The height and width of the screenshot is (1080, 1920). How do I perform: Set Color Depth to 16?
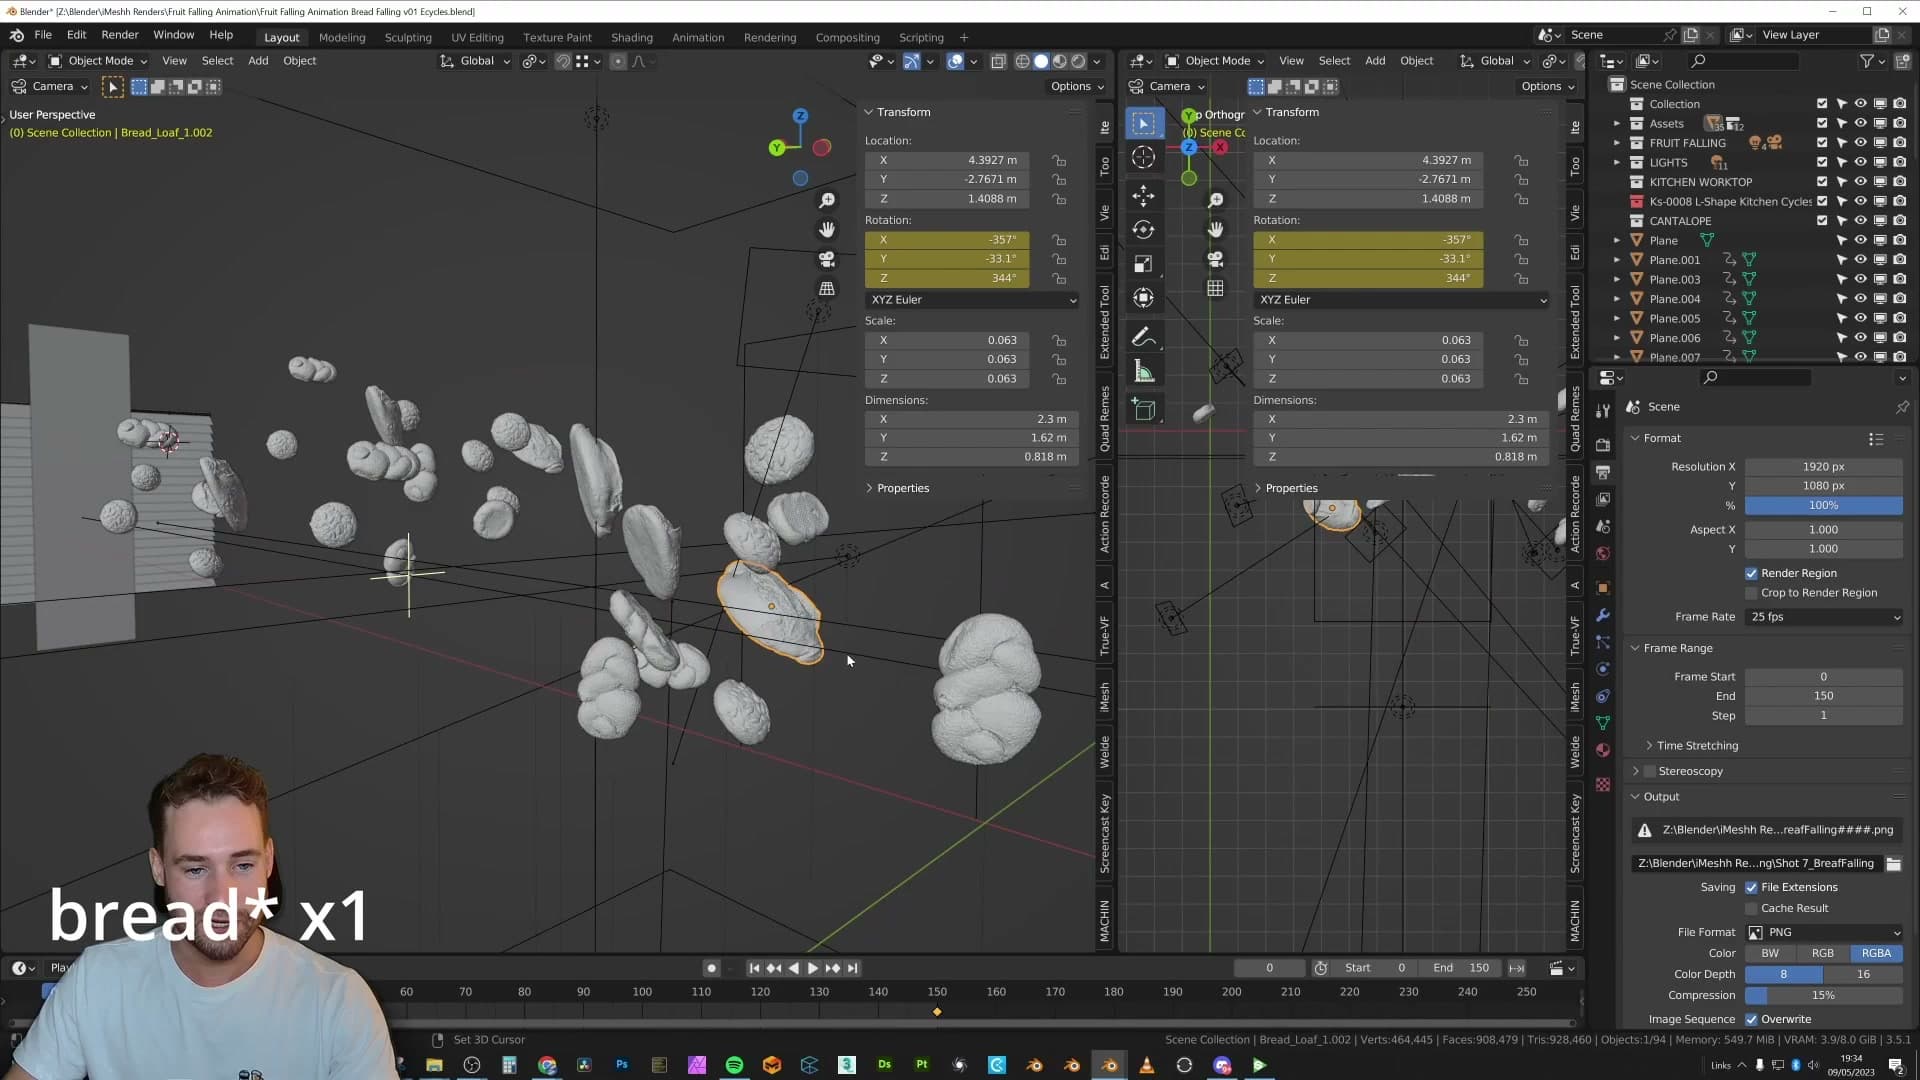click(1863, 975)
